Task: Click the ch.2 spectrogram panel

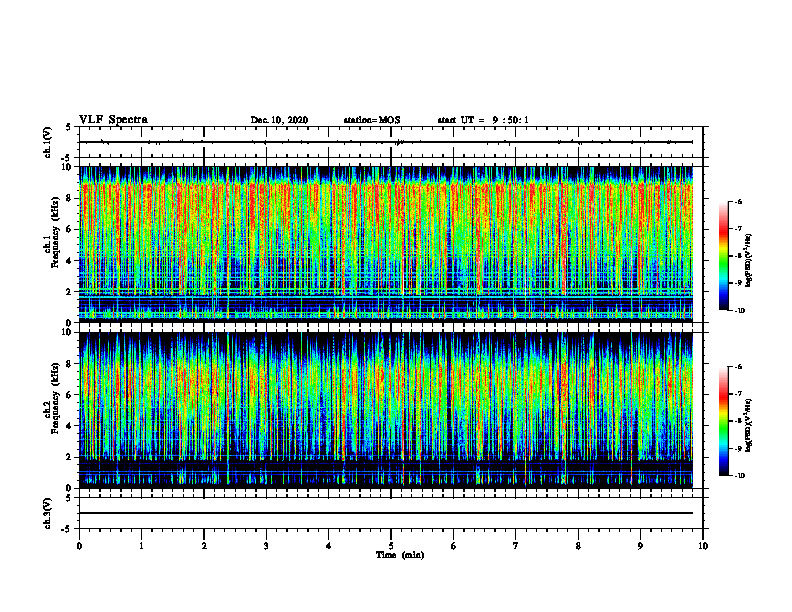Action: tap(386, 410)
